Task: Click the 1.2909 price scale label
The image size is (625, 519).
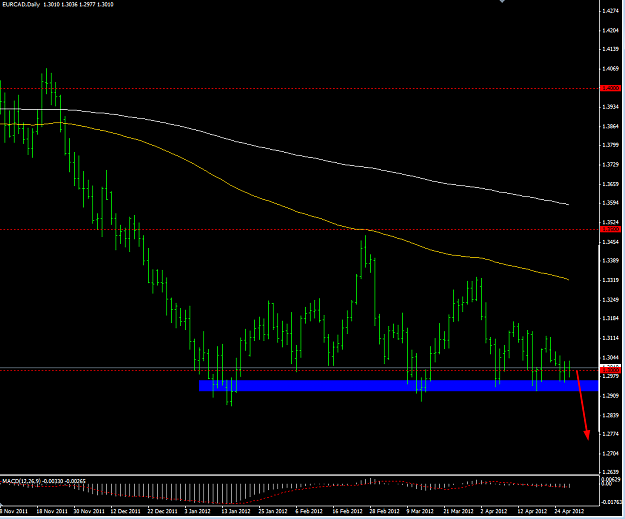Action: pyautogui.click(x=611, y=396)
